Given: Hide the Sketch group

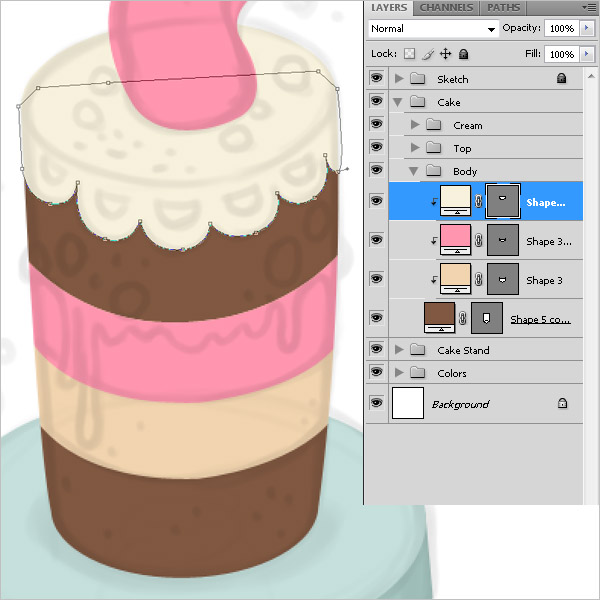Looking at the screenshot, I should click(x=377, y=78).
